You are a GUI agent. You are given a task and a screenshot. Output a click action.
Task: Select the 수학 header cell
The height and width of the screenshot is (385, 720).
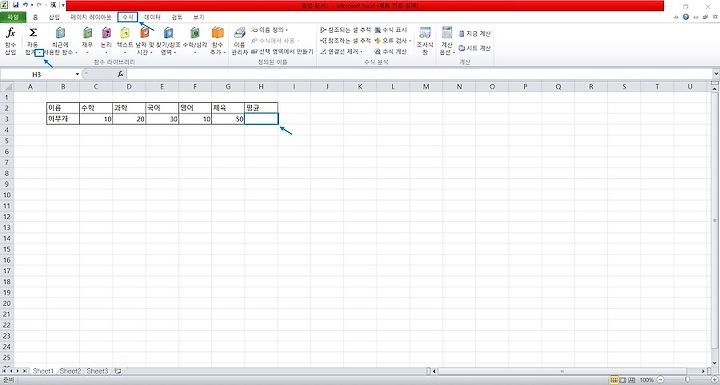coord(96,108)
